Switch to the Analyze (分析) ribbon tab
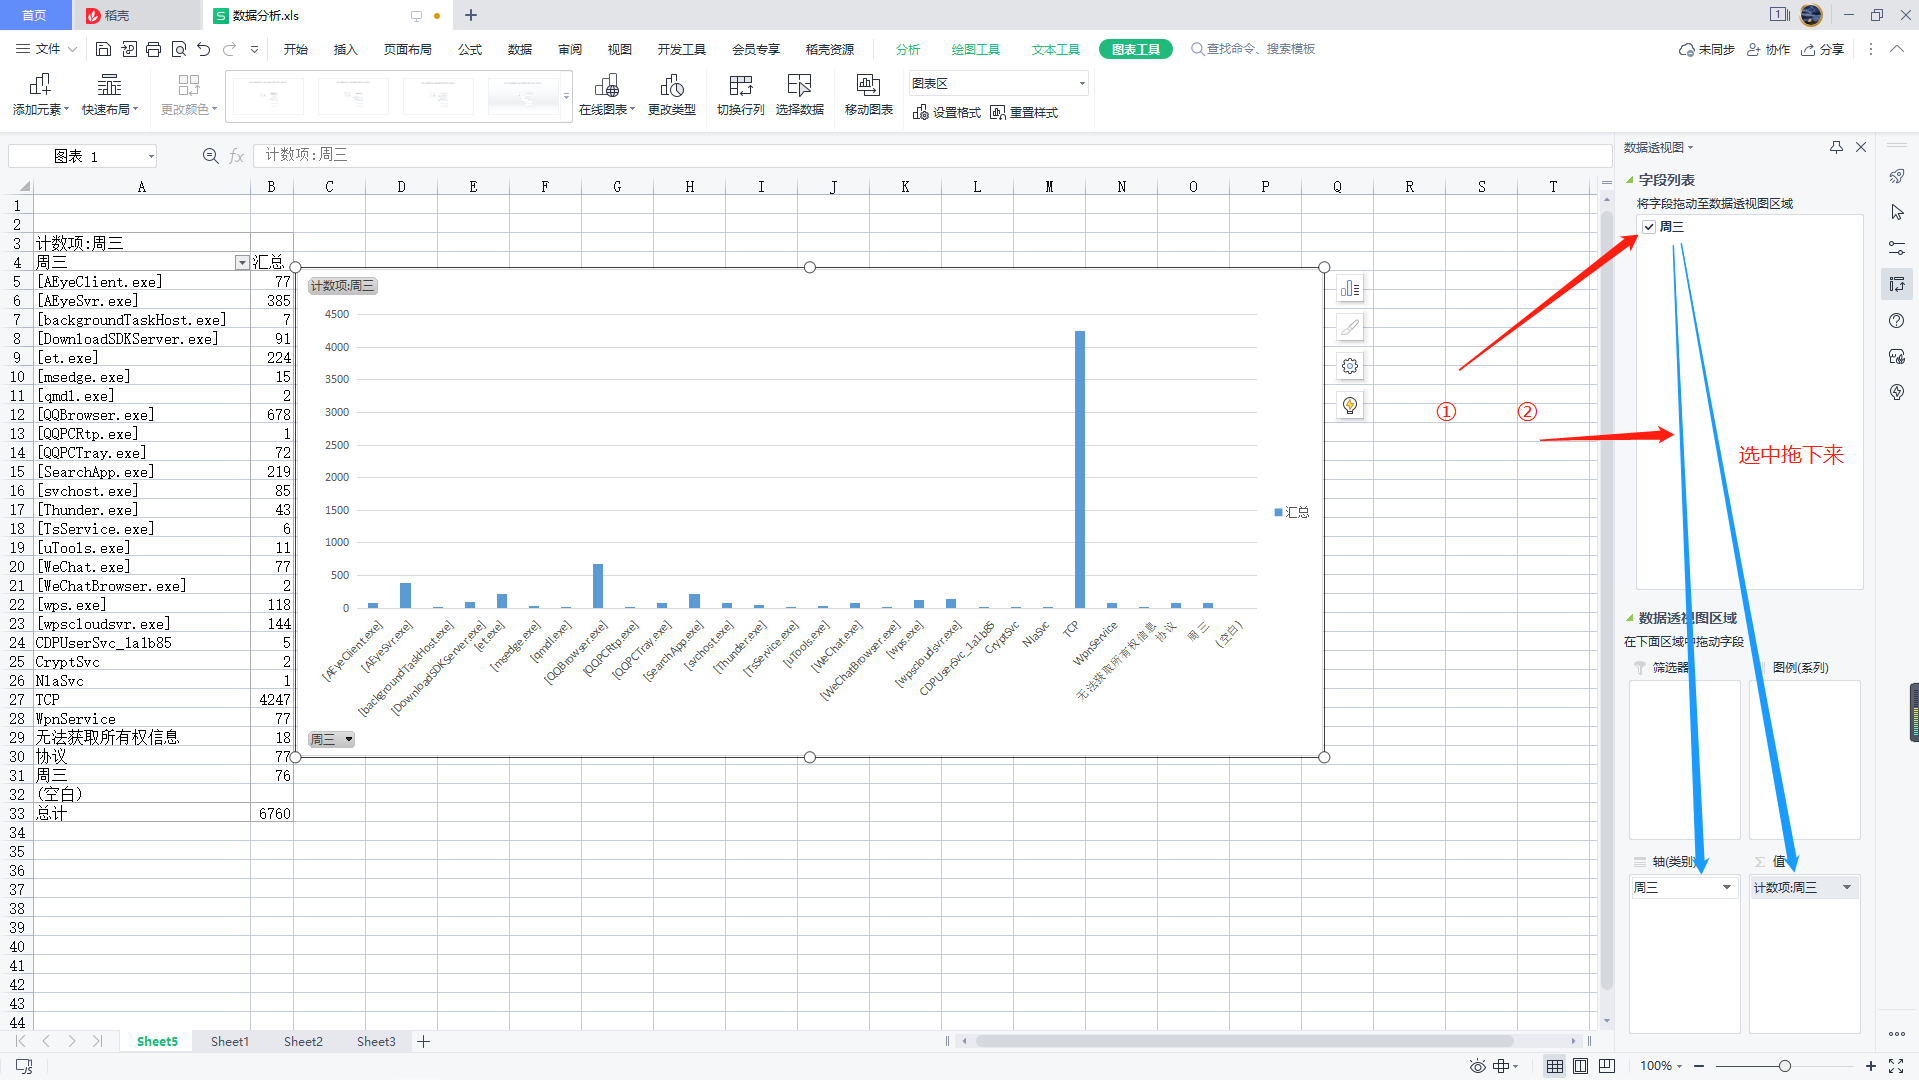Screen dimensions: 1919x1080 click(x=908, y=49)
